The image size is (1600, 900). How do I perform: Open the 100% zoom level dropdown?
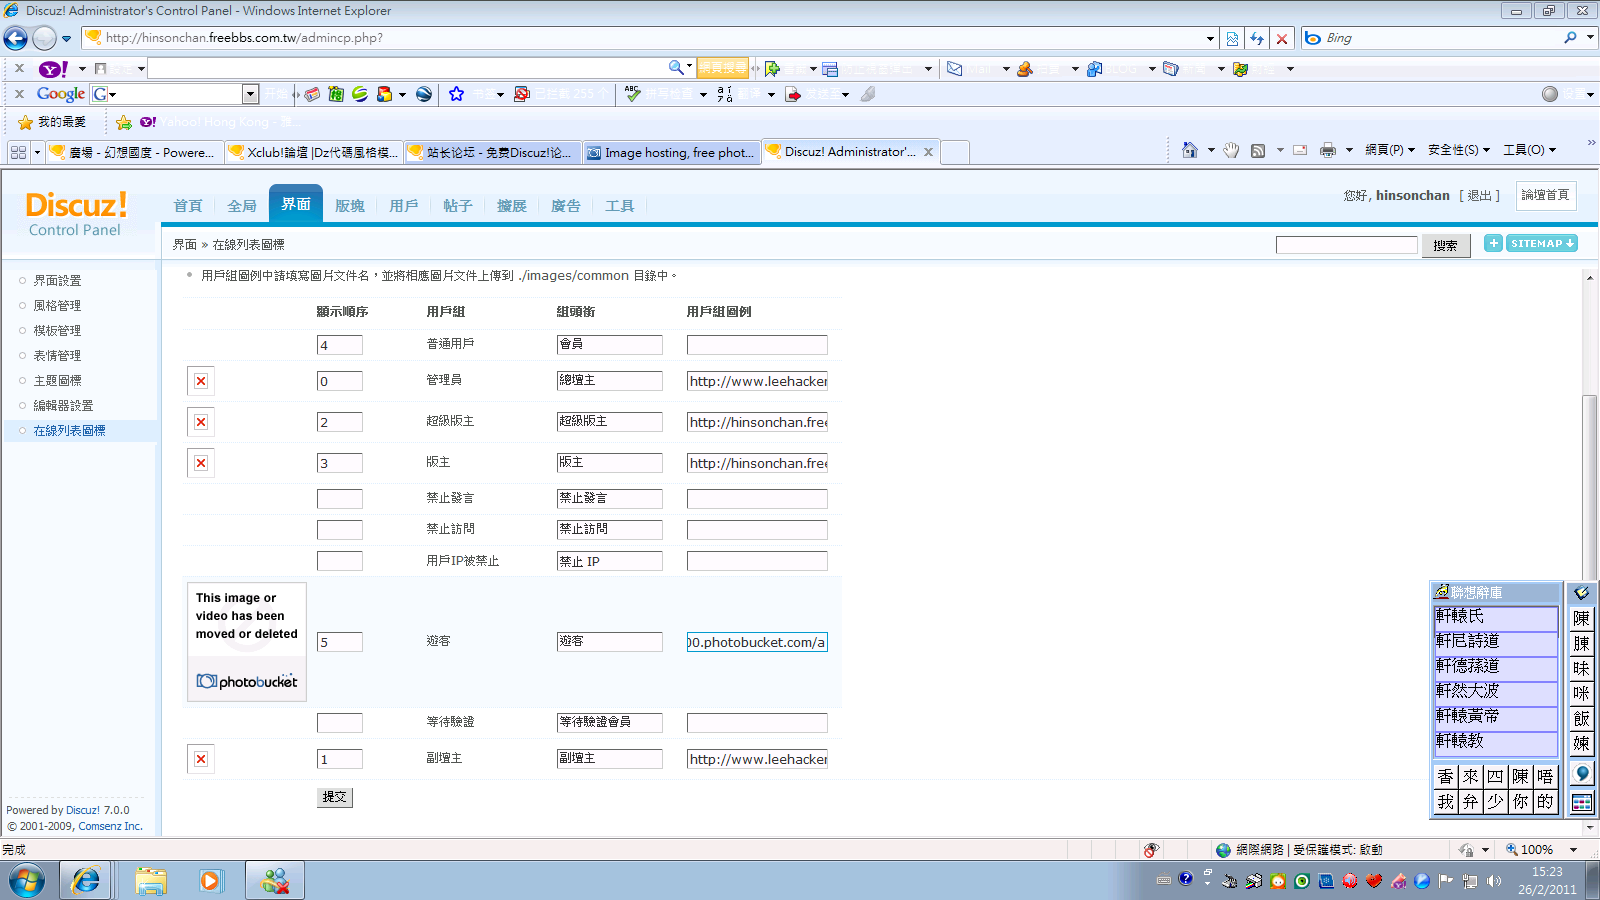tap(1573, 850)
